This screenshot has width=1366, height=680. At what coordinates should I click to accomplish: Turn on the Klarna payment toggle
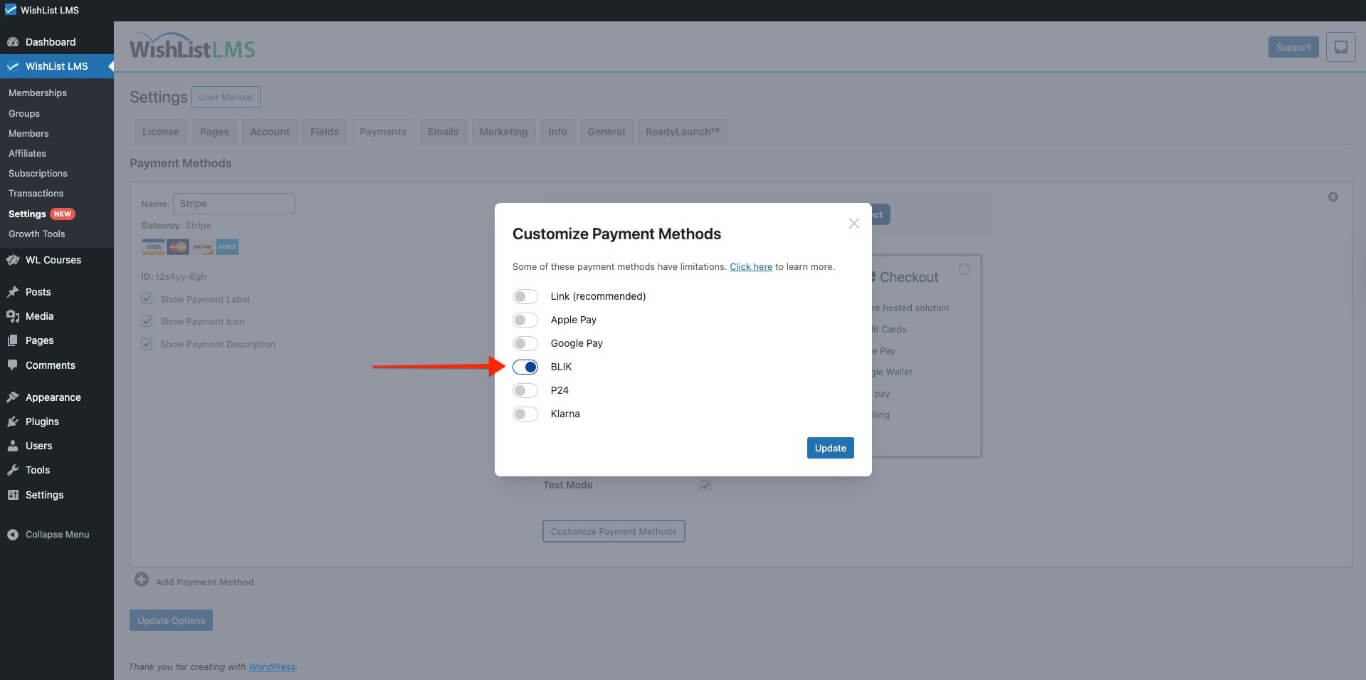(526, 413)
